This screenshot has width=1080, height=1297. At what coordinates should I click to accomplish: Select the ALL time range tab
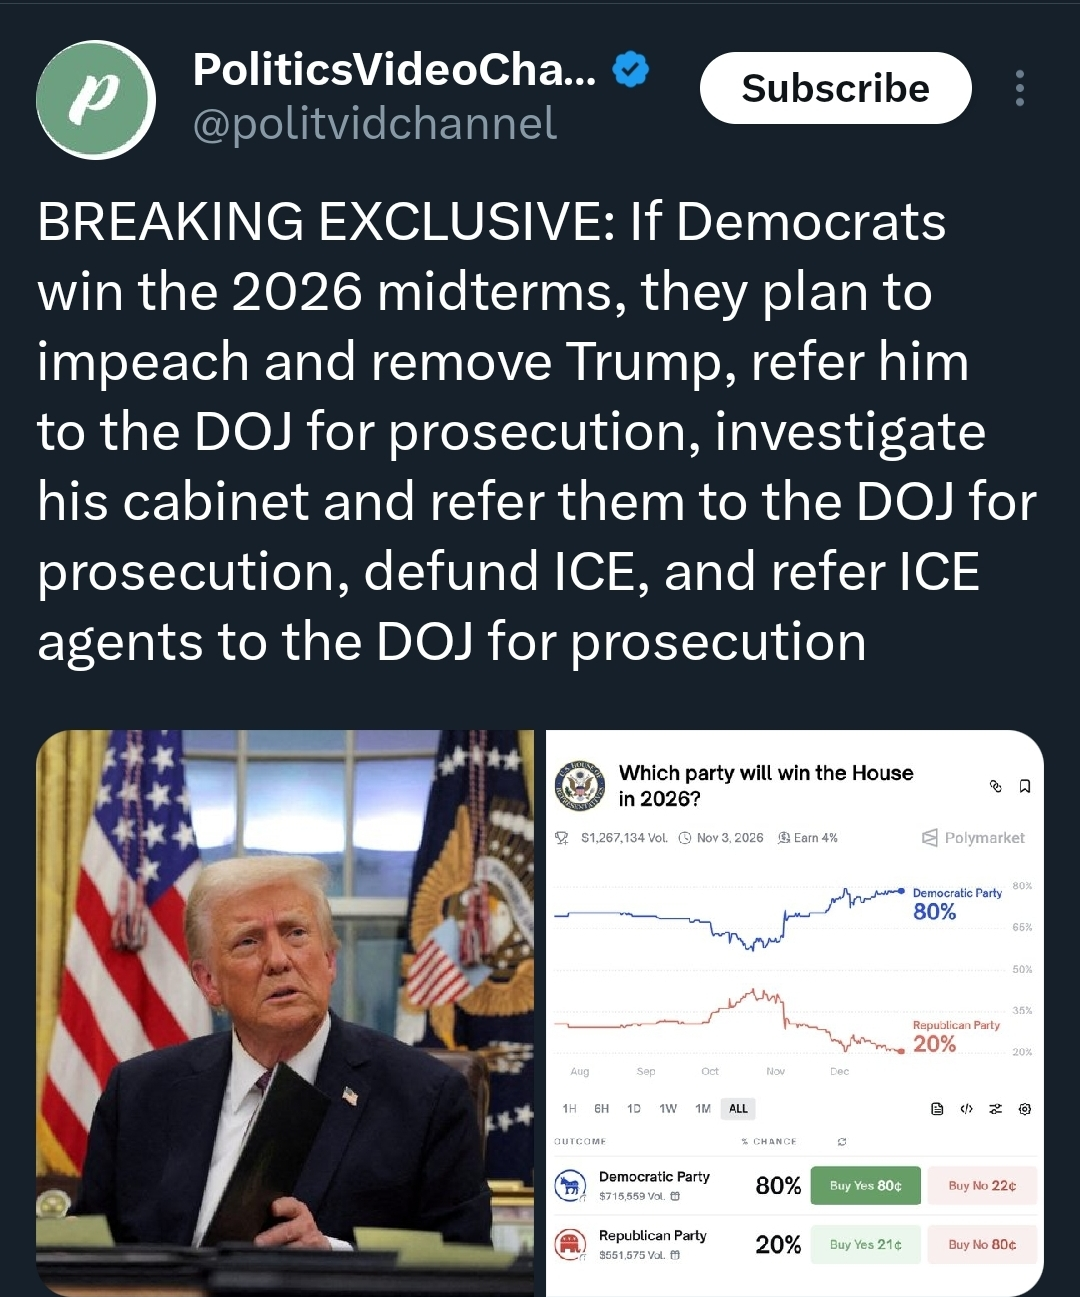coord(738,1108)
